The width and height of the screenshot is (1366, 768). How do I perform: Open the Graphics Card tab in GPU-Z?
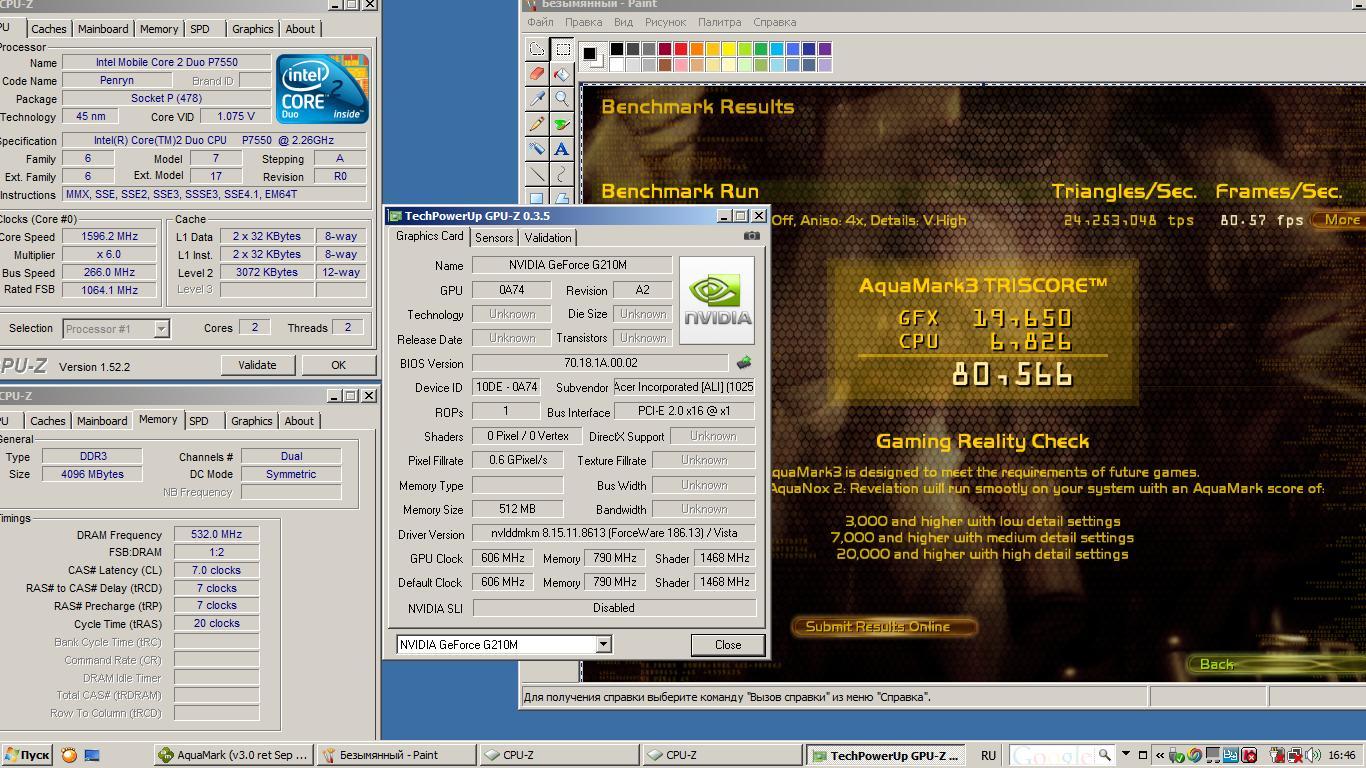tap(429, 236)
